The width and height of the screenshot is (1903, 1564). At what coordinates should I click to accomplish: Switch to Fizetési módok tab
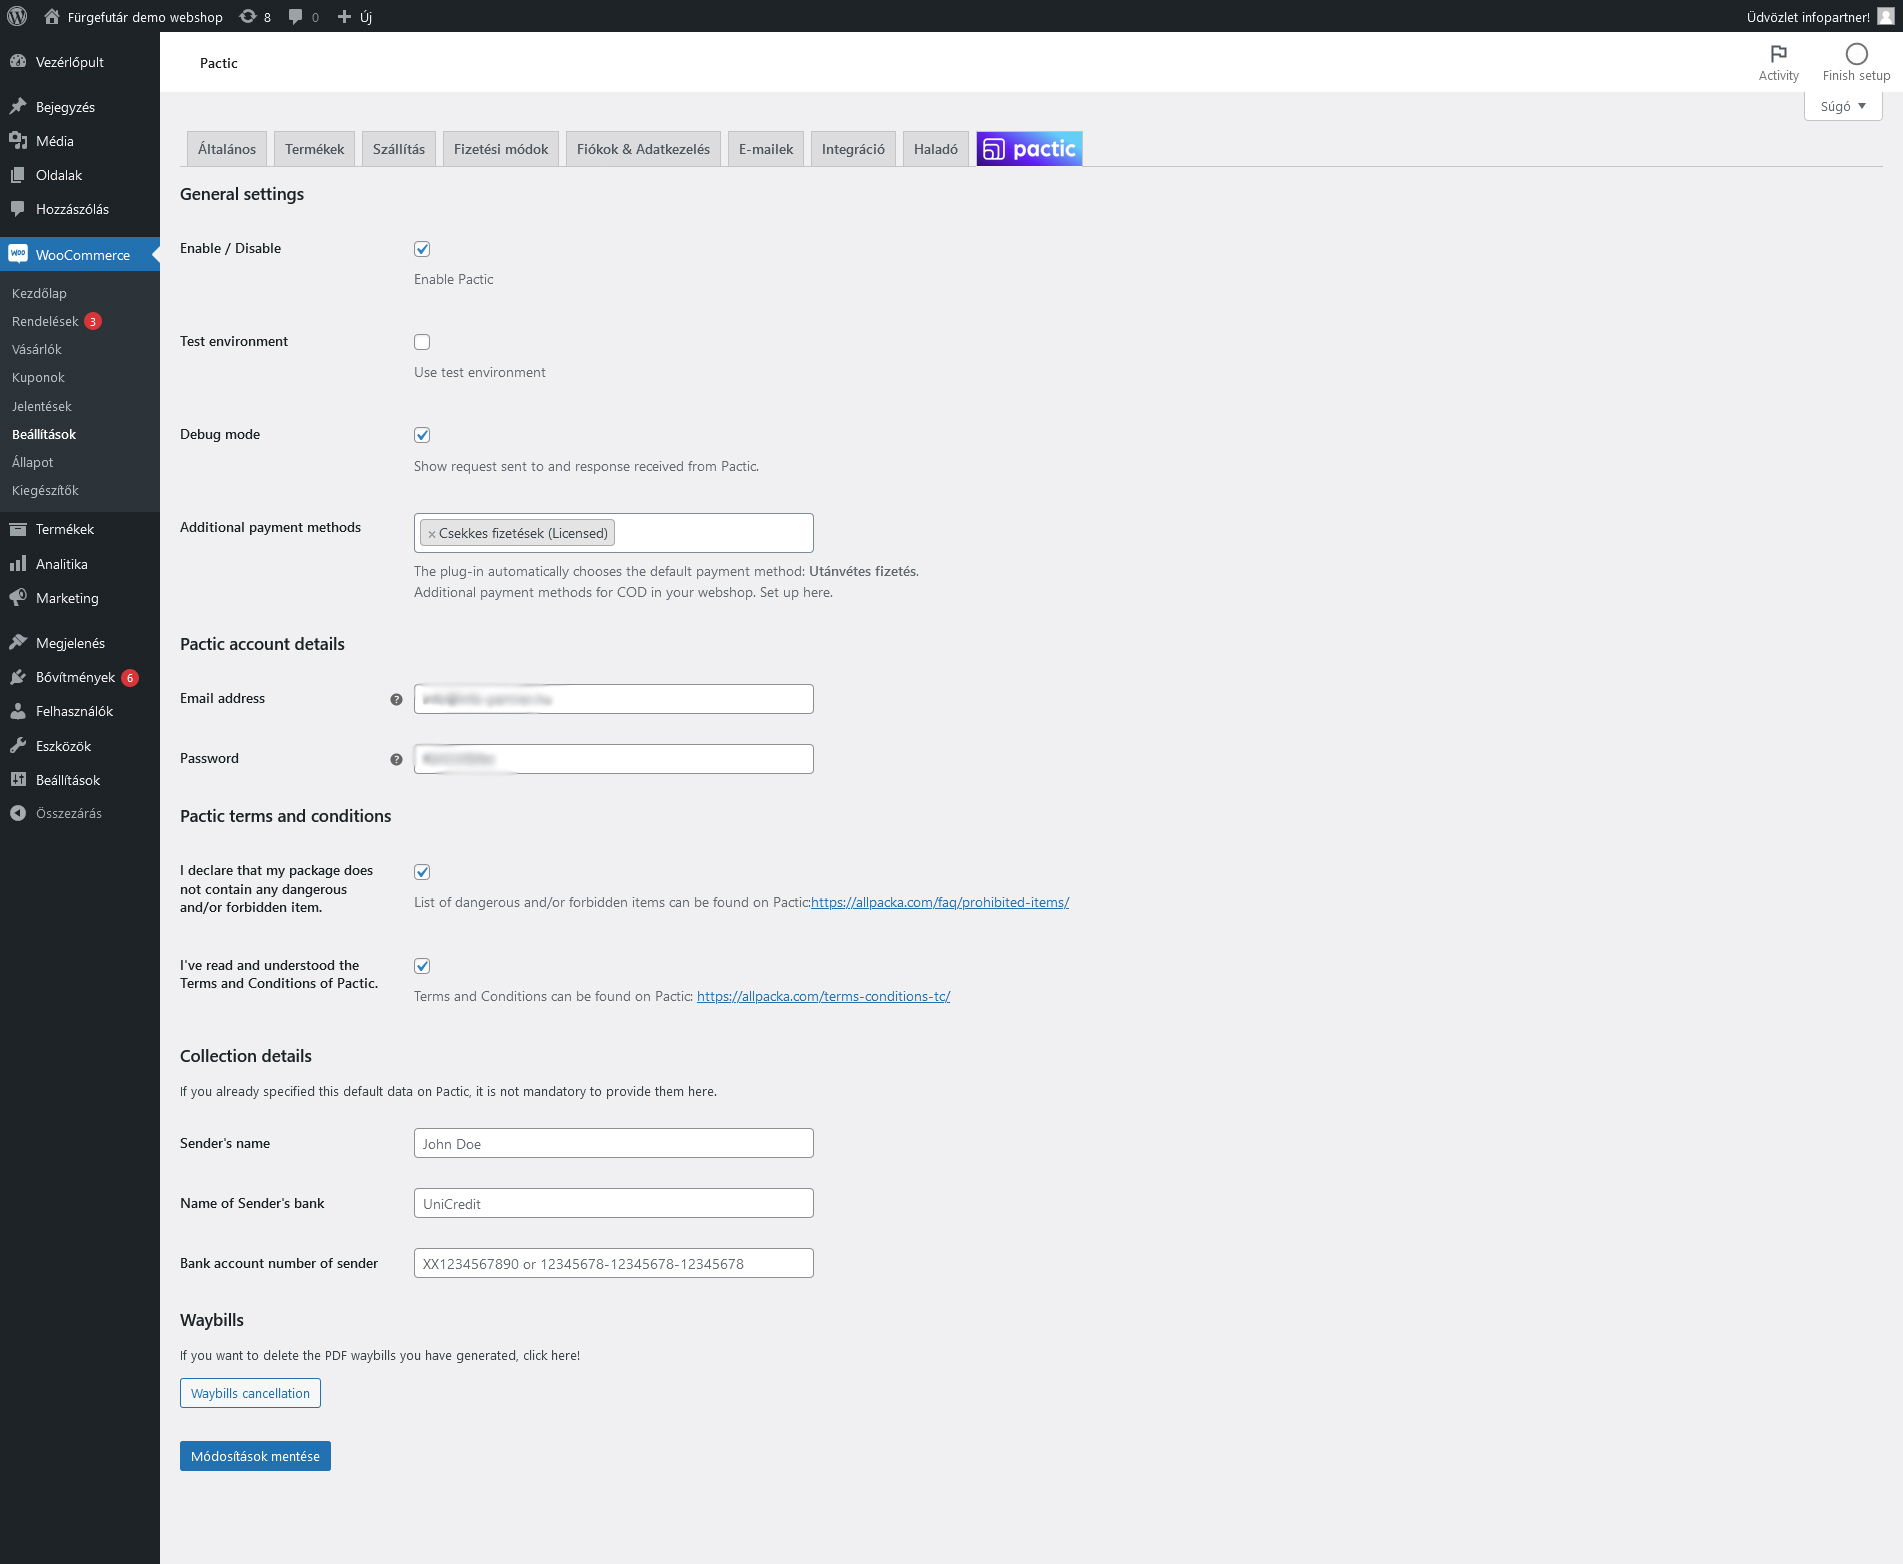[501, 149]
